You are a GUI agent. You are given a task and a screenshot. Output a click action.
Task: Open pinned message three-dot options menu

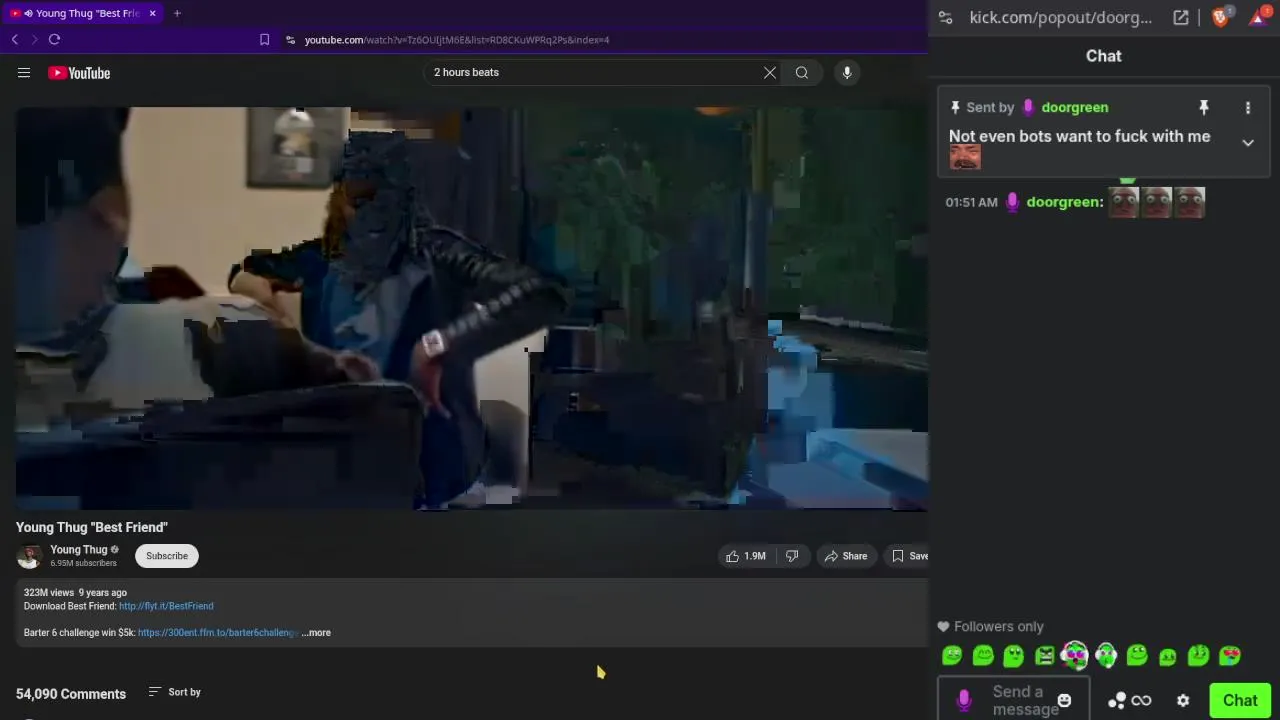pyautogui.click(x=1248, y=107)
